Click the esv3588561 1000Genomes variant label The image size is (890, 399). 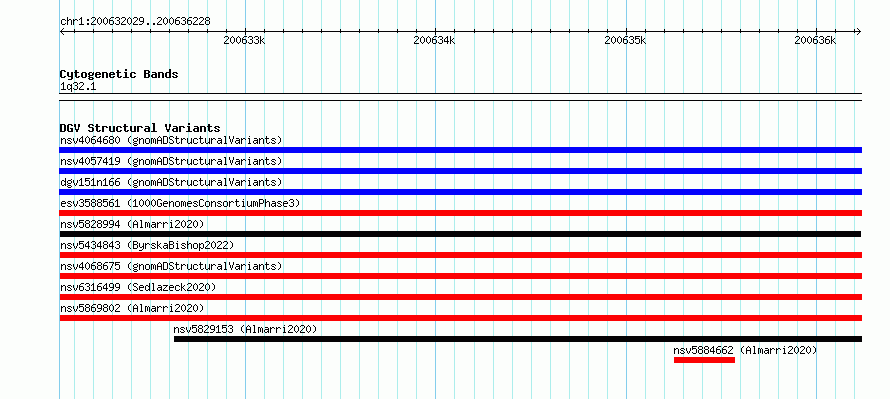180,203
